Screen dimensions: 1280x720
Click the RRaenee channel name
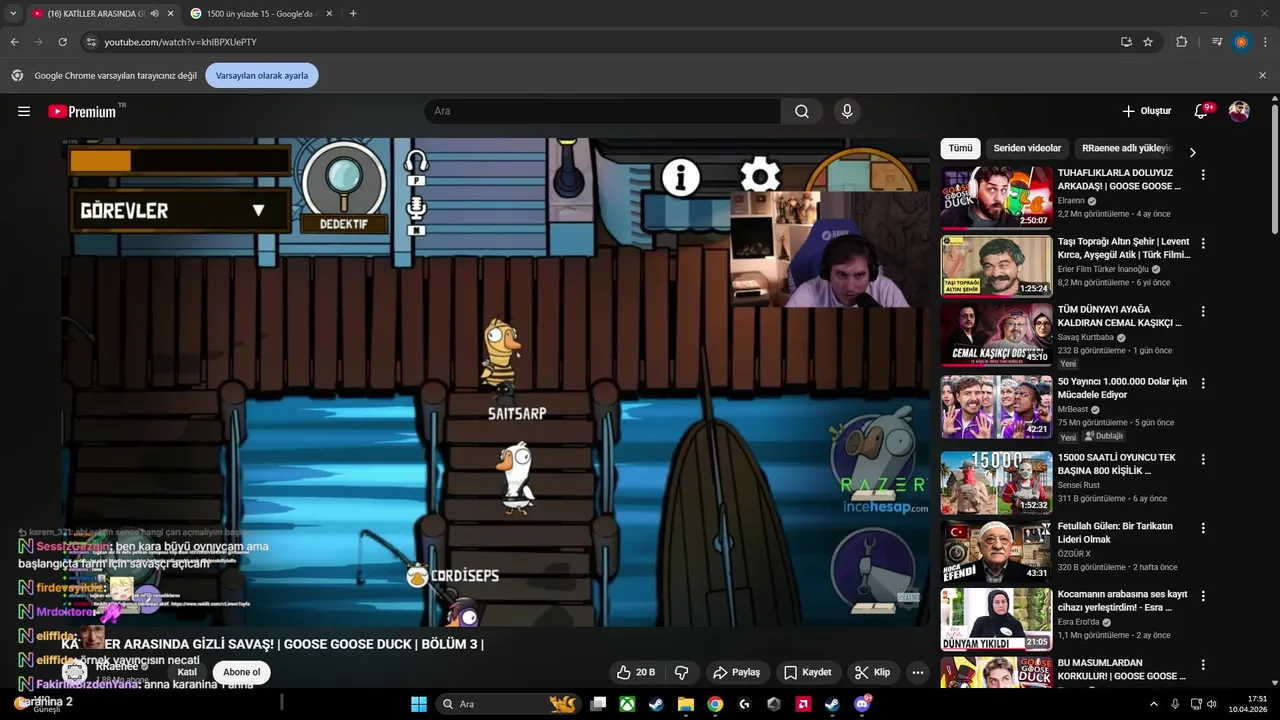click(x=117, y=666)
